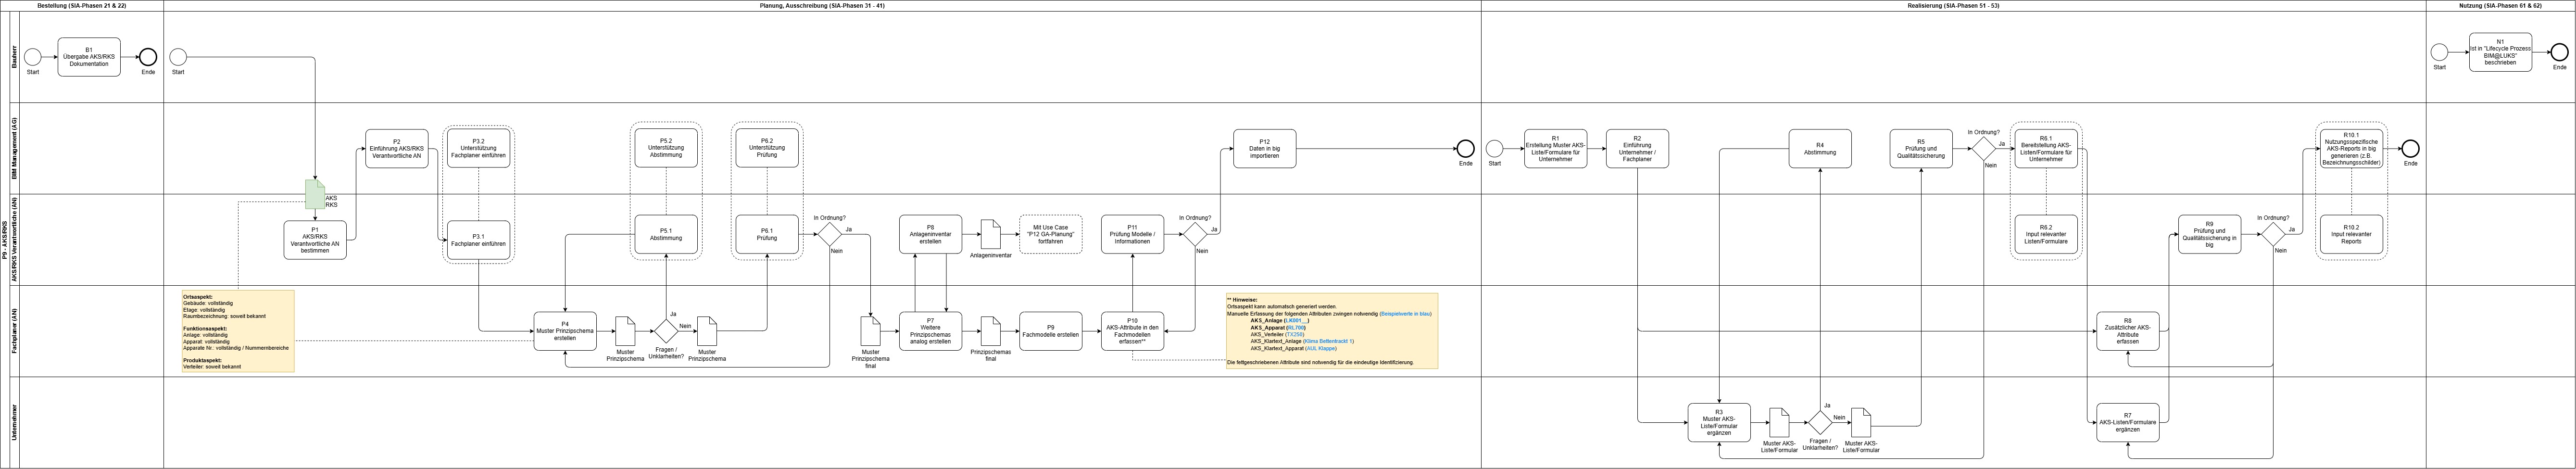The image size is (2576, 469).
Task: Select task R6.1 Bereitstellung AKS-Listen/Formulare
Action: tap(2046, 149)
